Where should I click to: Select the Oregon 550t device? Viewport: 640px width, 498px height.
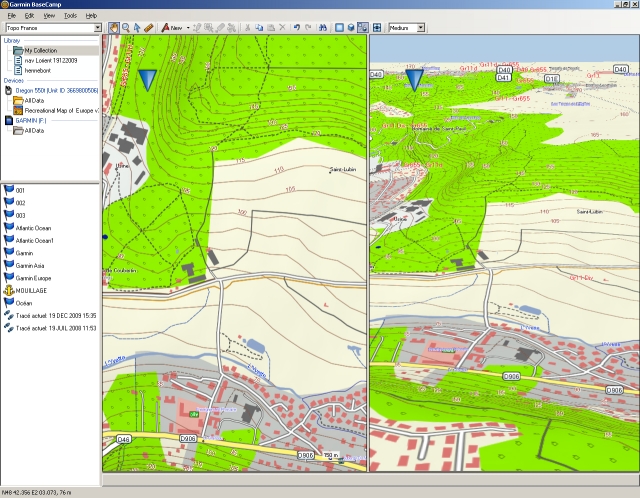pyautogui.click(x=57, y=91)
